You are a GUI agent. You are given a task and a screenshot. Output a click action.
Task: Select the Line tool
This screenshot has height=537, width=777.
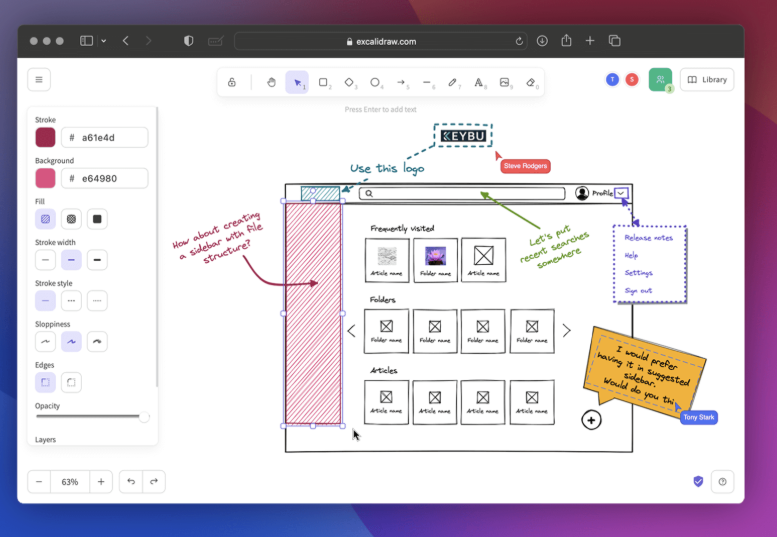coord(427,82)
